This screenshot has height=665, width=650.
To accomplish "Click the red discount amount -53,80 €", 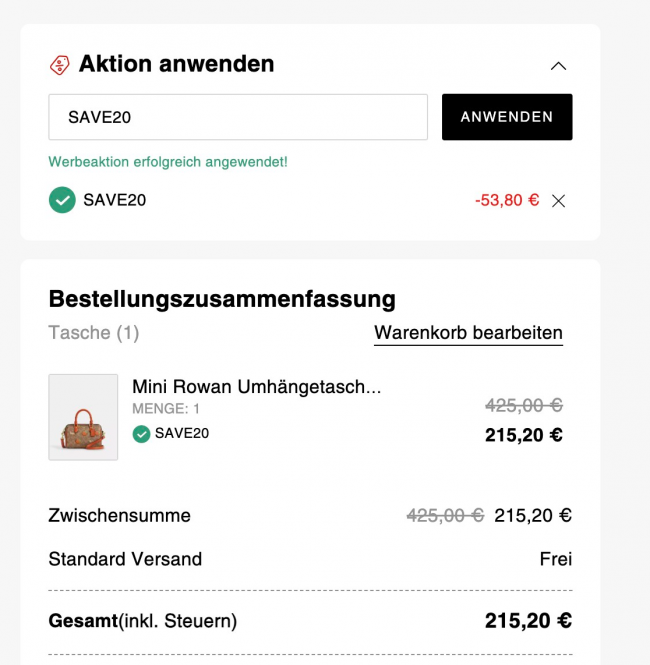I will [507, 200].
